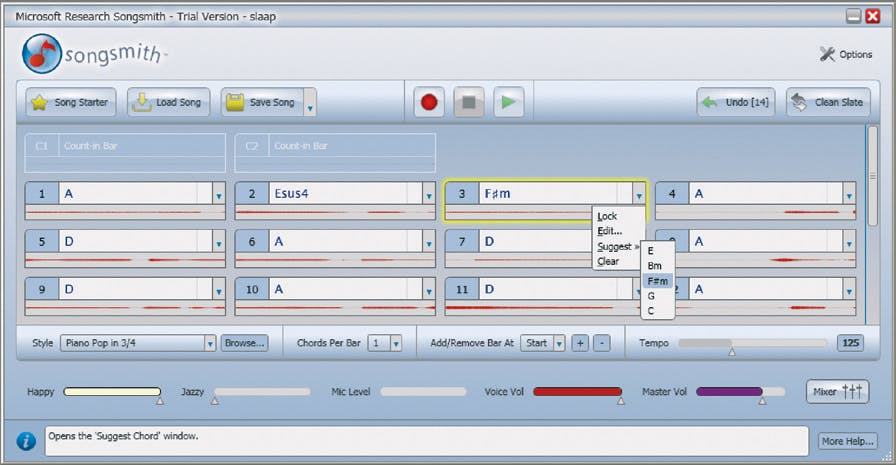Click the More Help... button
This screenshot has height=465, width=896.
point(847,441)
